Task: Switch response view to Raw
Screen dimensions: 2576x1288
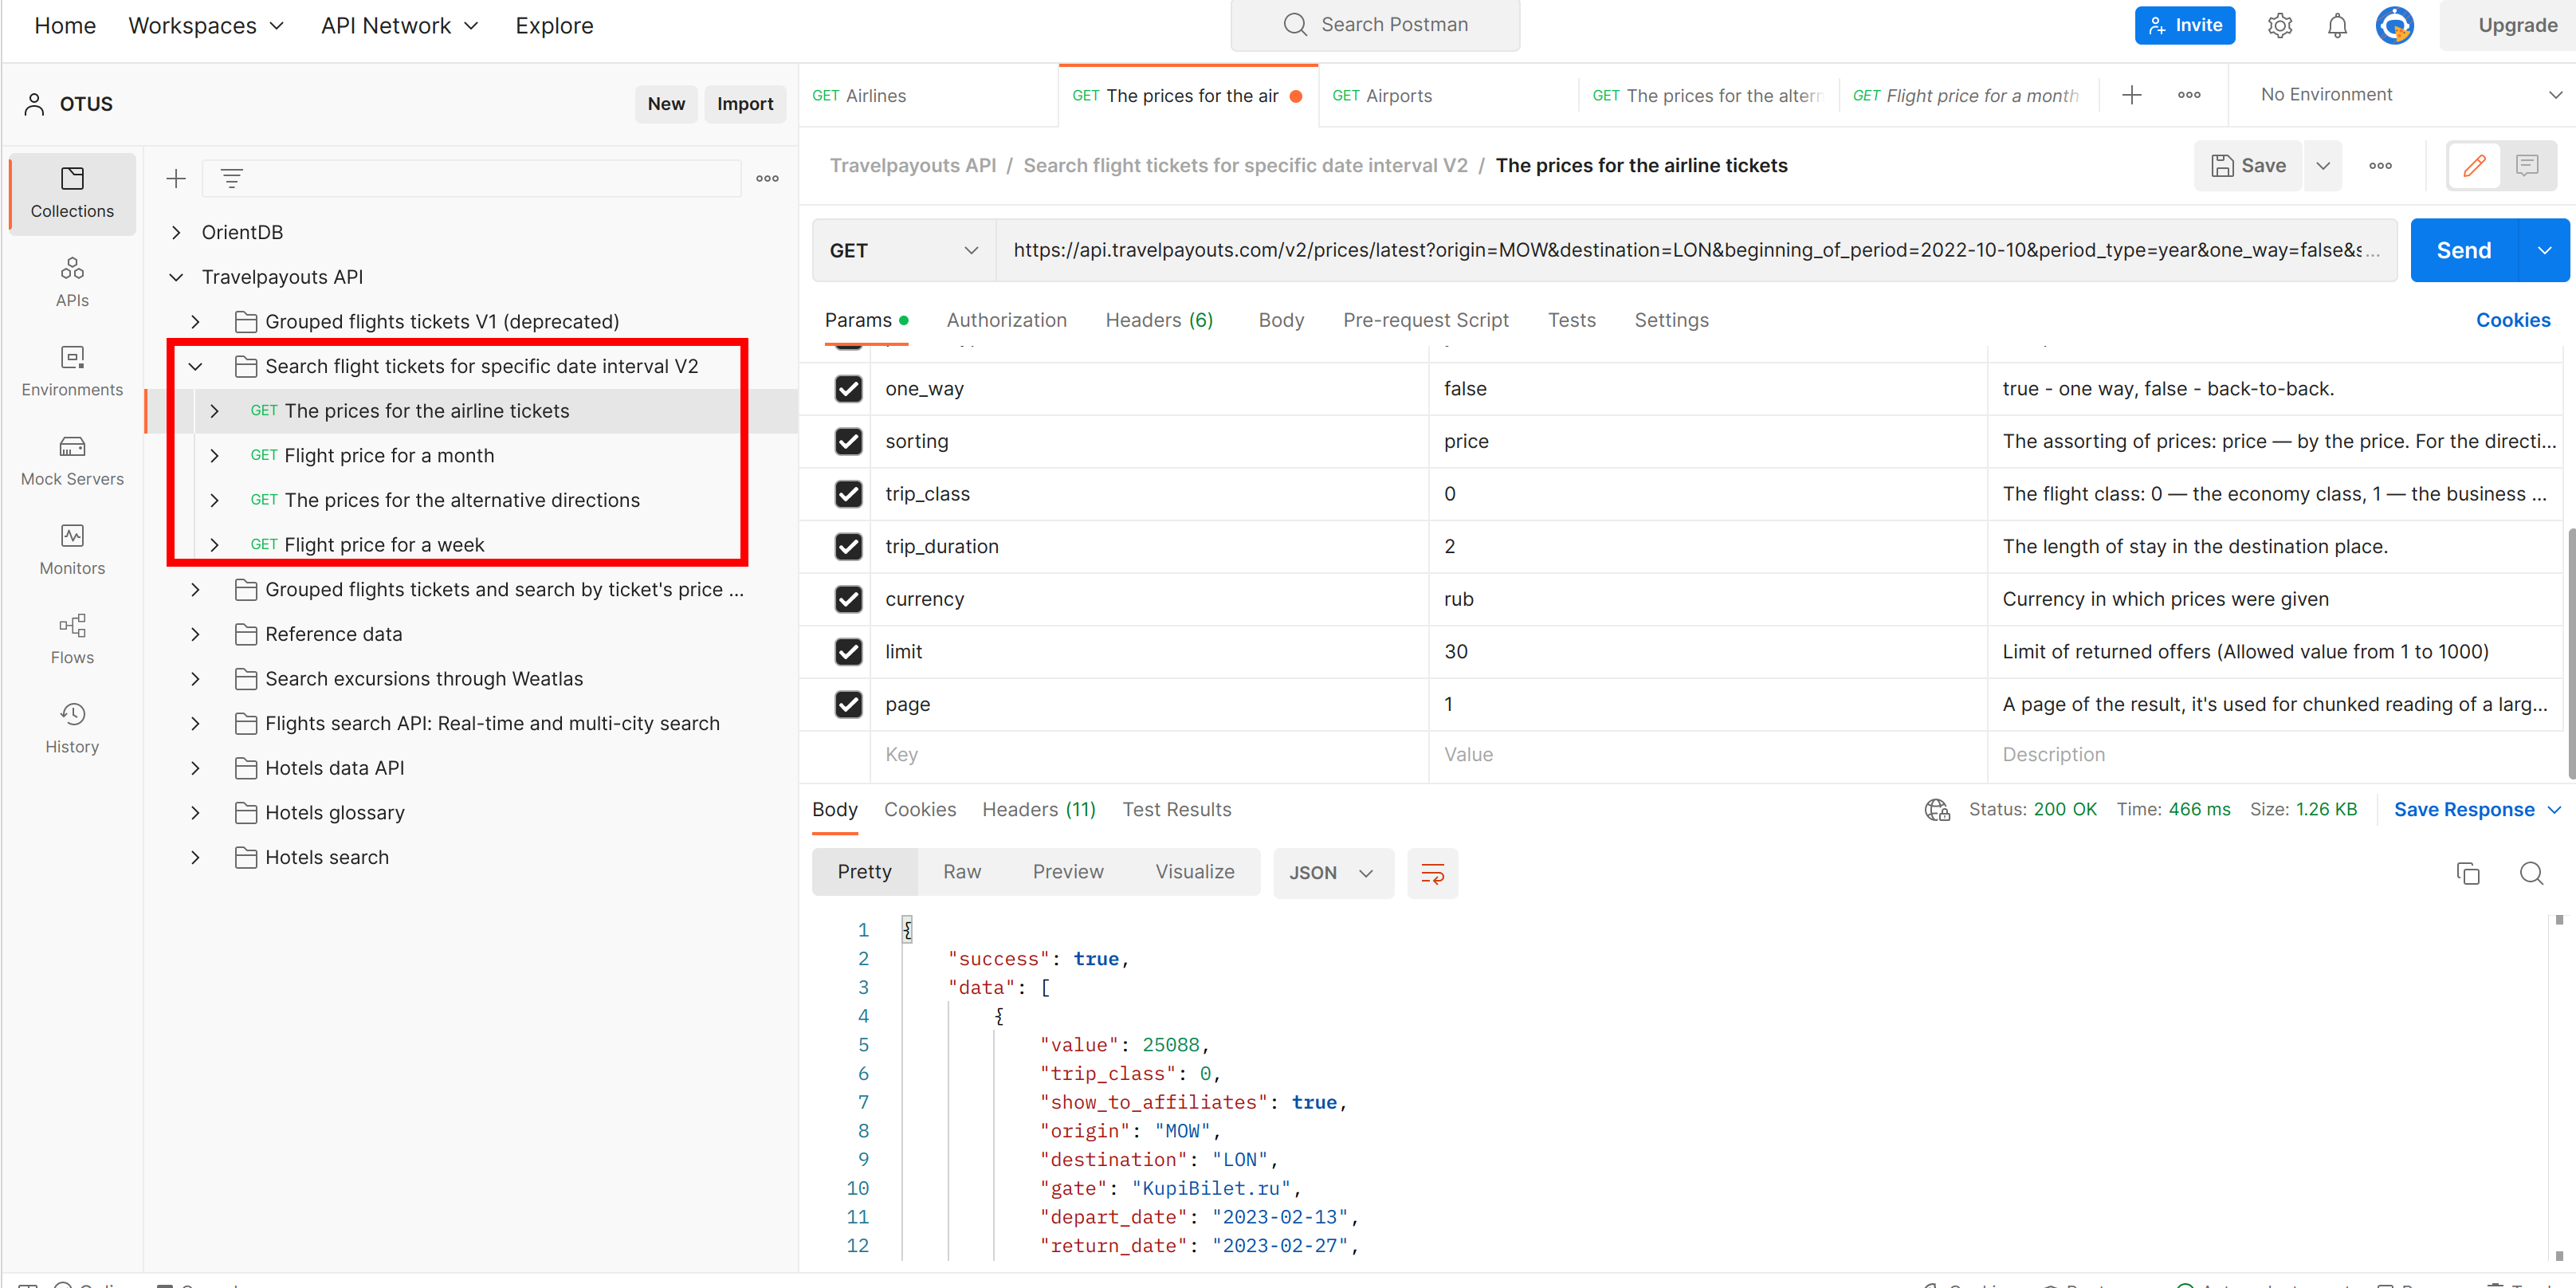Action: point(961,872)
